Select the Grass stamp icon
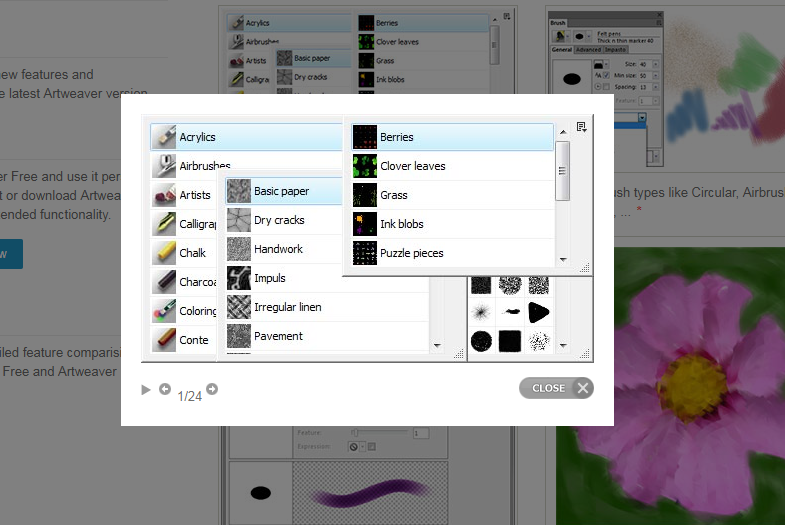The image size is (785, 525). (x=365, y=195)
